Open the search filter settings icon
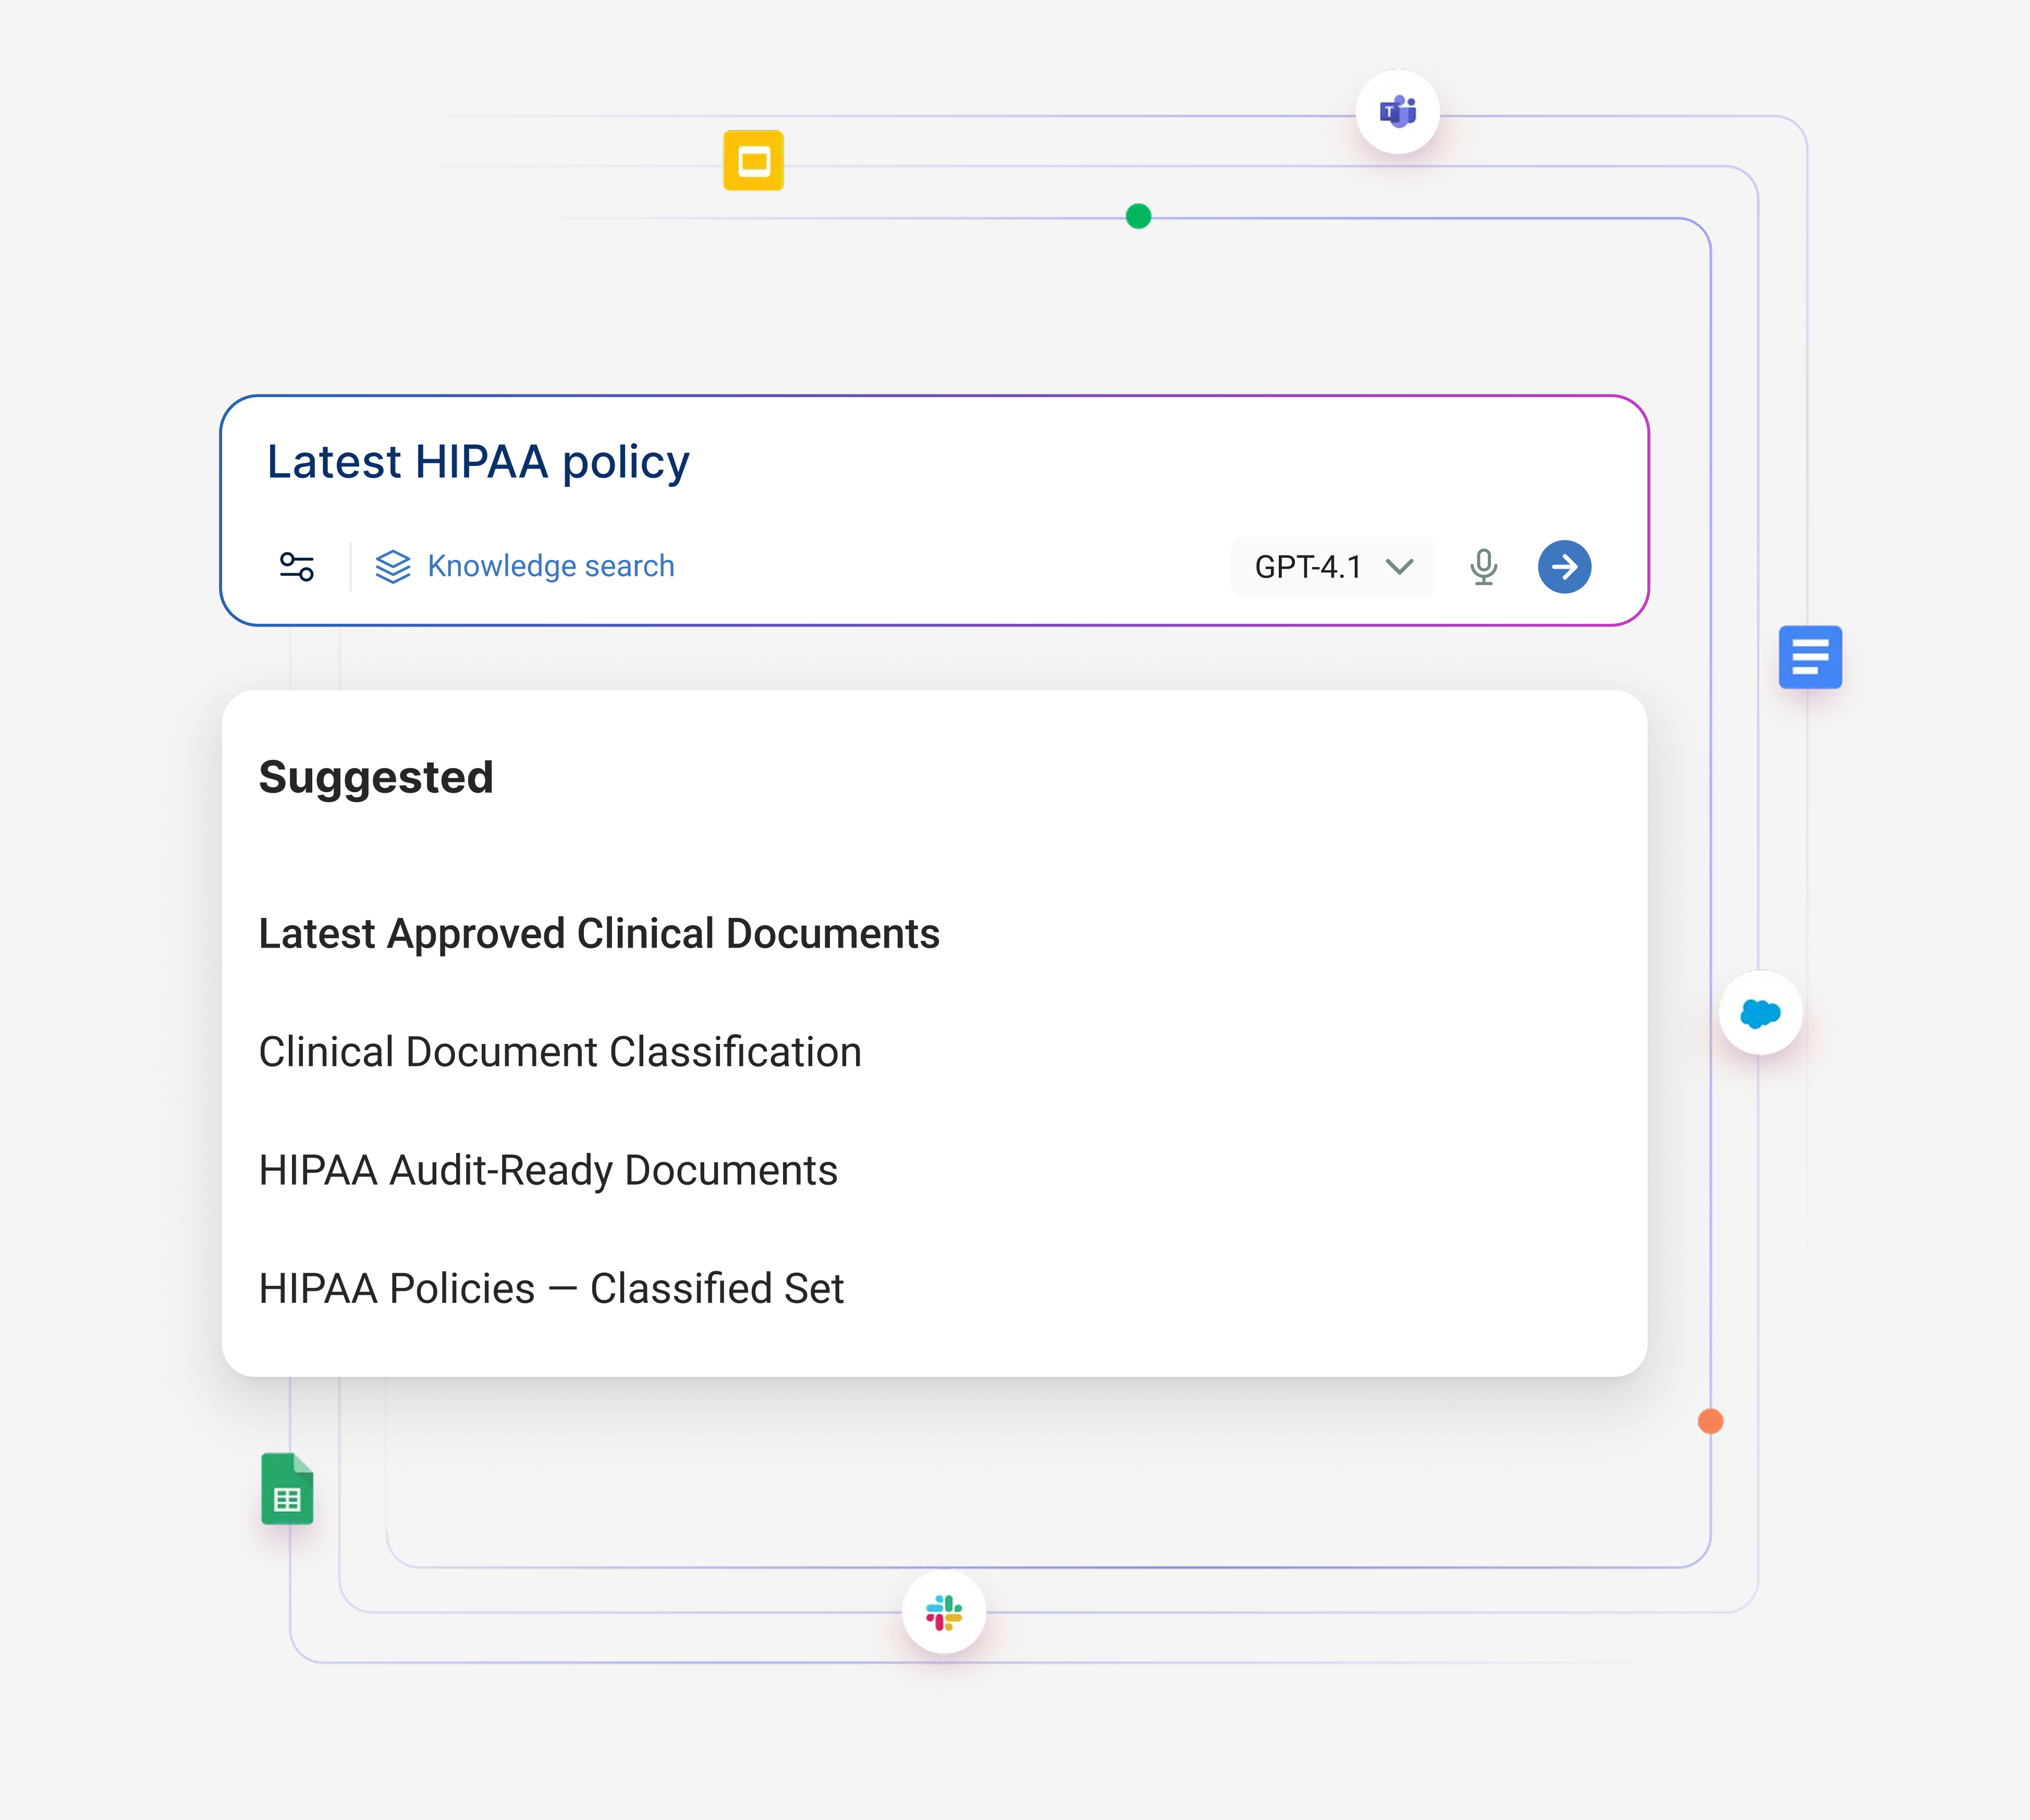 coord(297,567)
